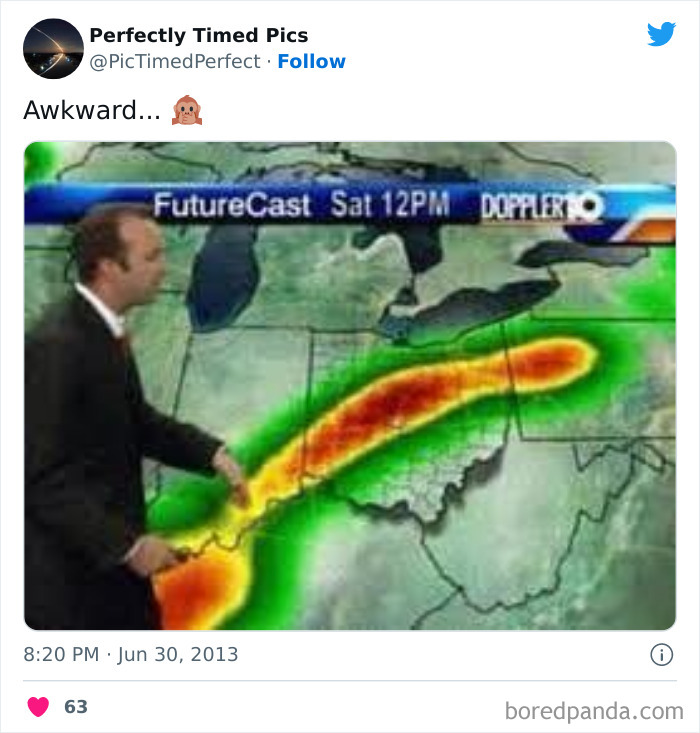Image resolution: width=700 pixels, height=733 pixels.
Task: Follow the Perfectly Timed Pics account
Action: pyautogui.click(x=311, y=61)
